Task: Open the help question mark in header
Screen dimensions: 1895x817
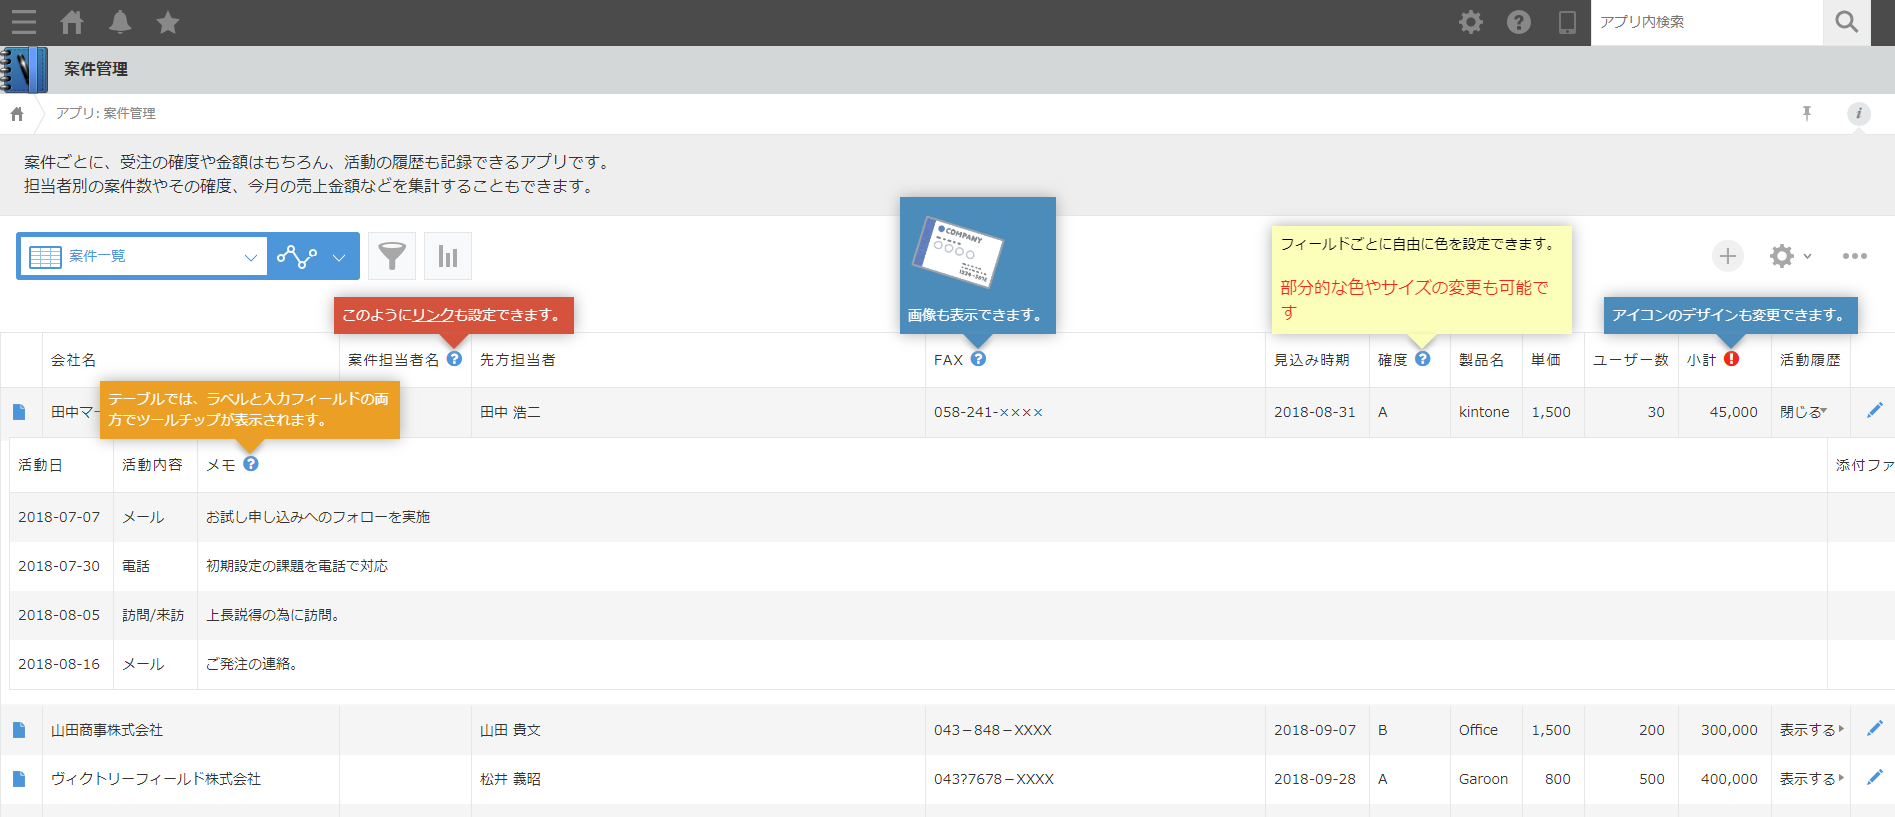Action: point(1518,22)
